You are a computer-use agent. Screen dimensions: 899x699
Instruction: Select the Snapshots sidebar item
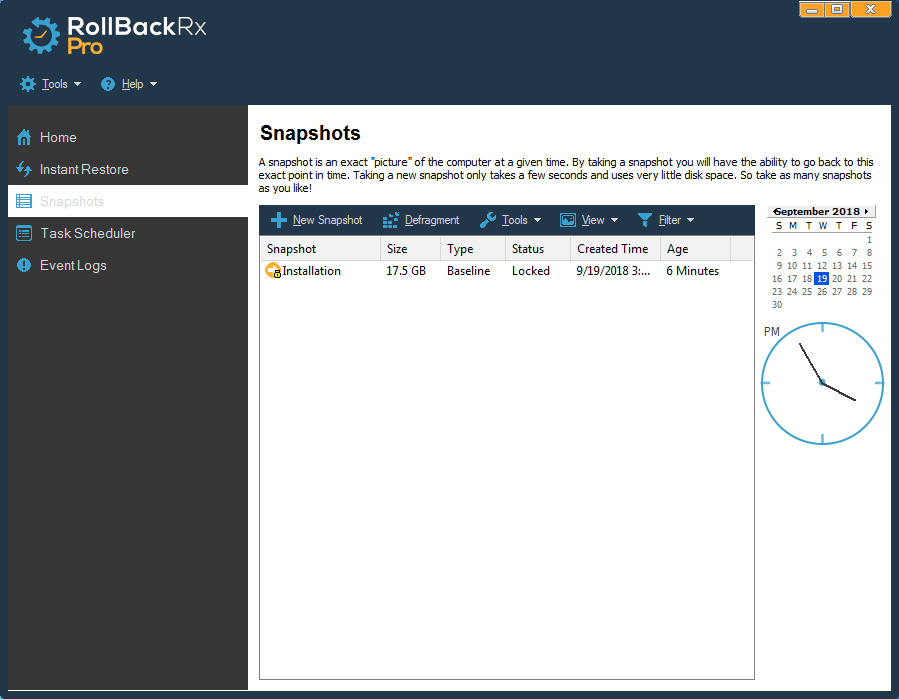128,201
